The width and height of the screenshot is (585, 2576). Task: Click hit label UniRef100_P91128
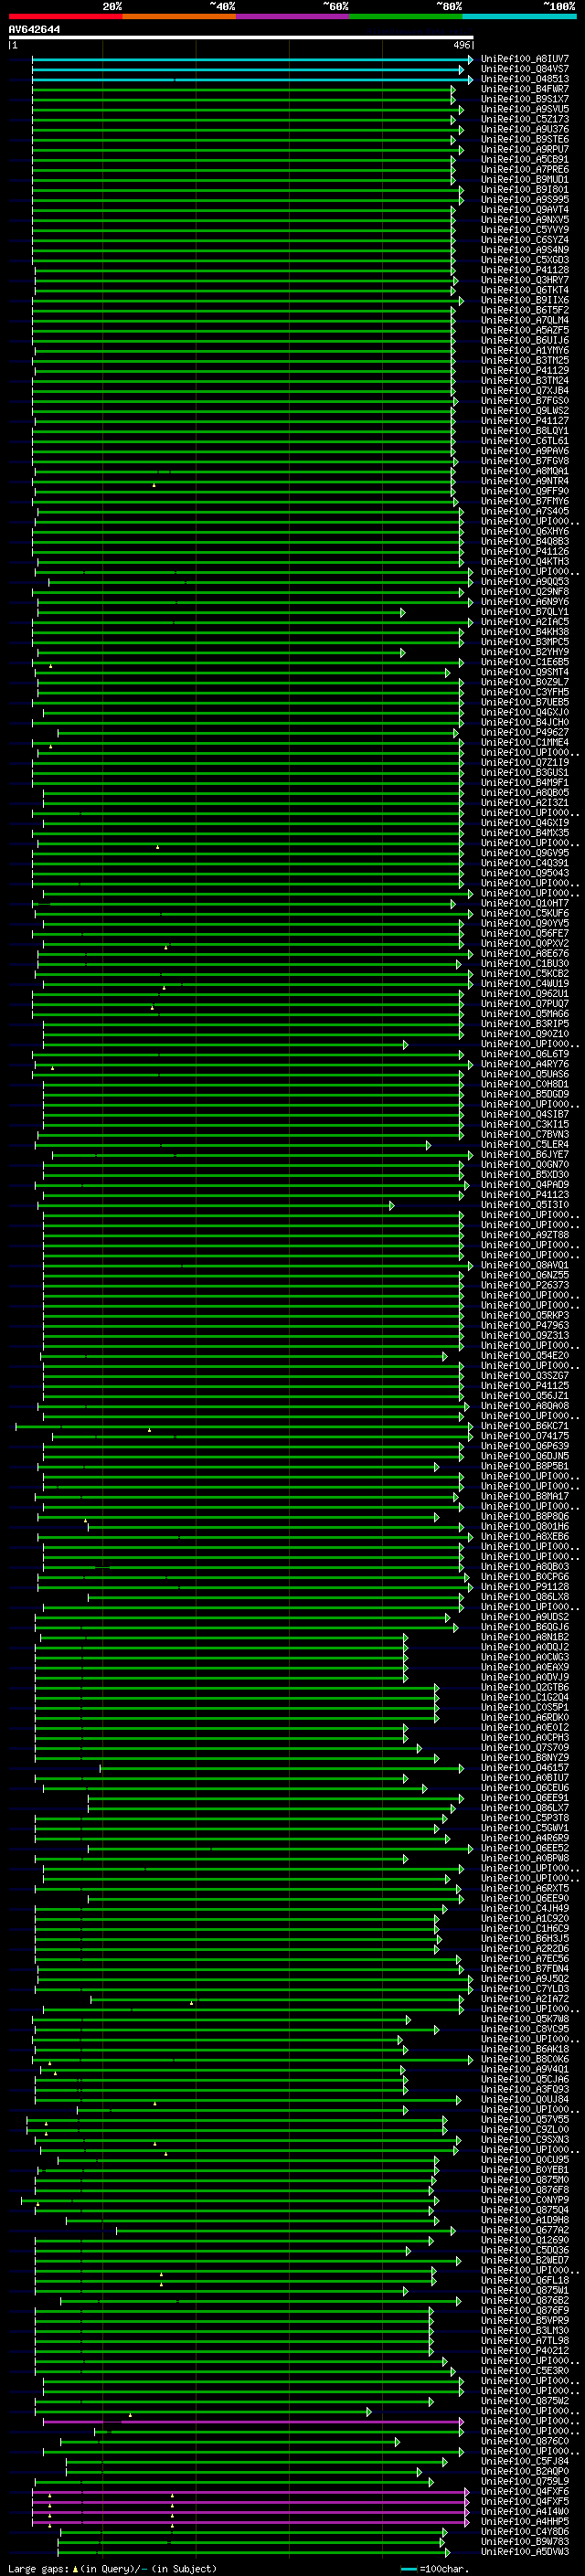tap(525, 1588)
